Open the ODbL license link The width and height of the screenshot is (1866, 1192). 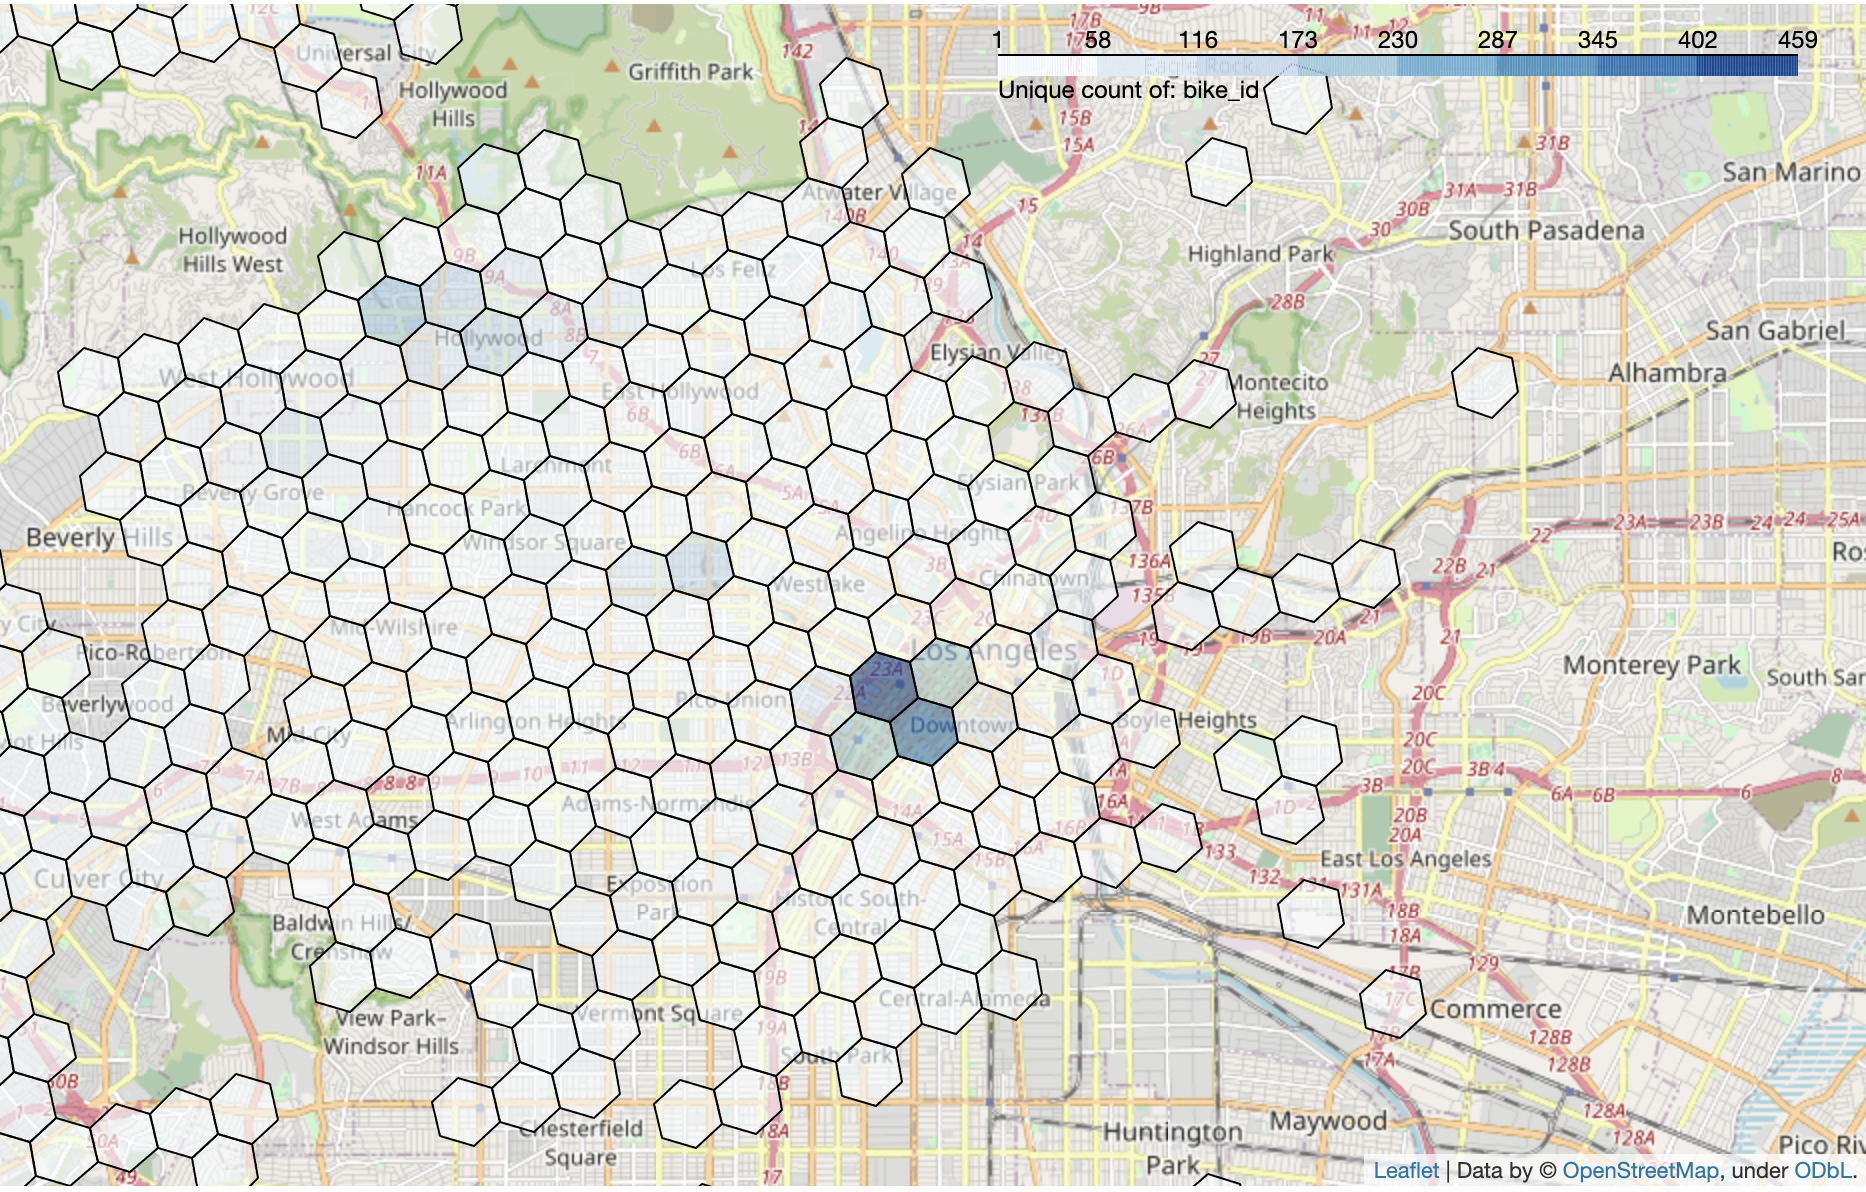pyautogui.click(x=1823, y=1170)
